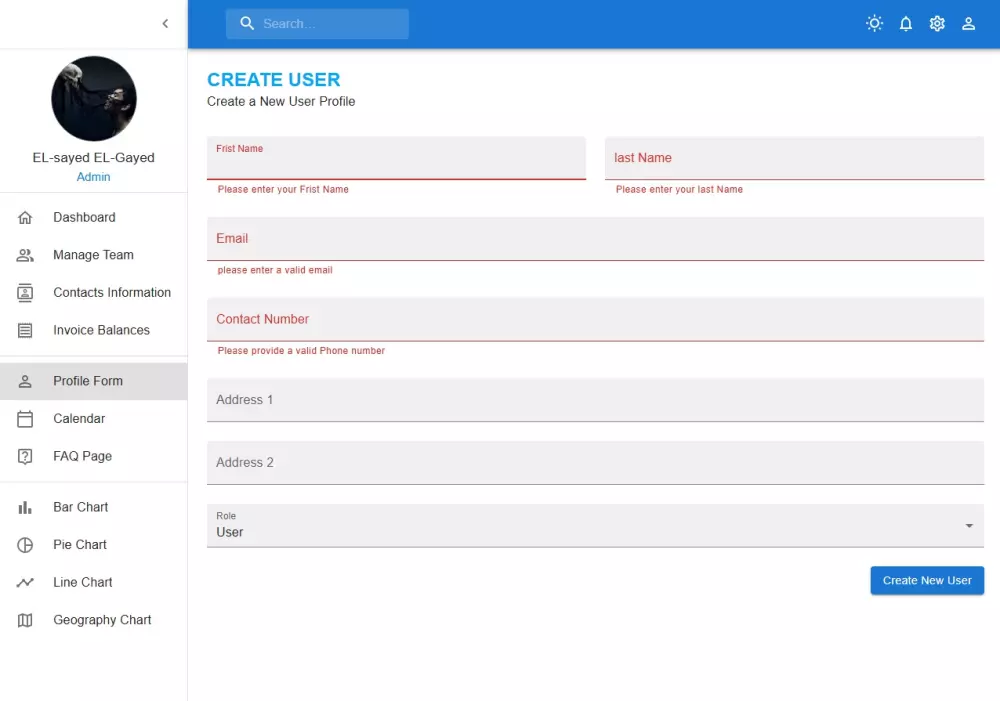The width and height of the screenshot is (1000, 701).
Task: Toggle the settings gear in top bar
Action: click(x=937, y=23)
